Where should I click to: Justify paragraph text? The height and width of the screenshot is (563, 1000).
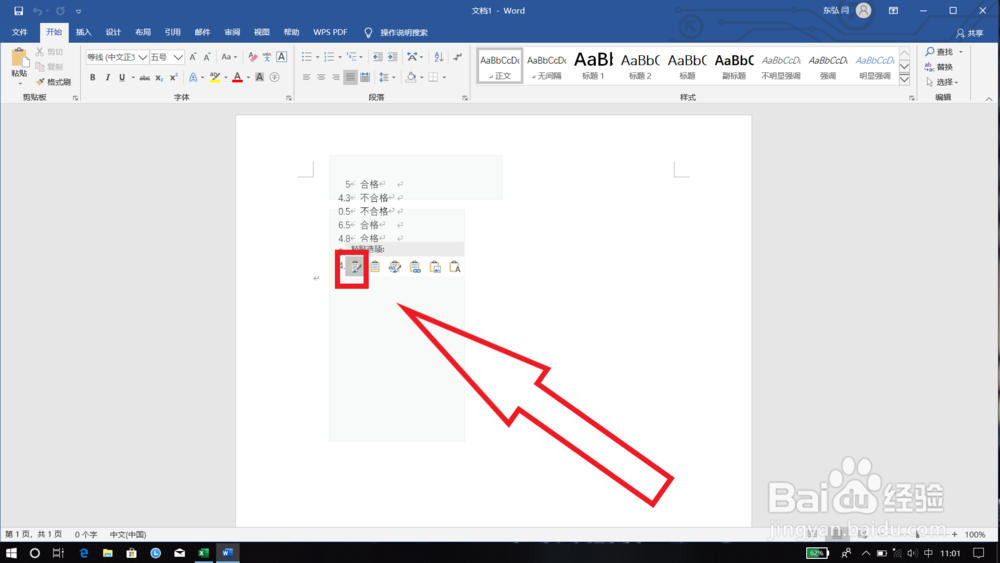tap(350, 78)
